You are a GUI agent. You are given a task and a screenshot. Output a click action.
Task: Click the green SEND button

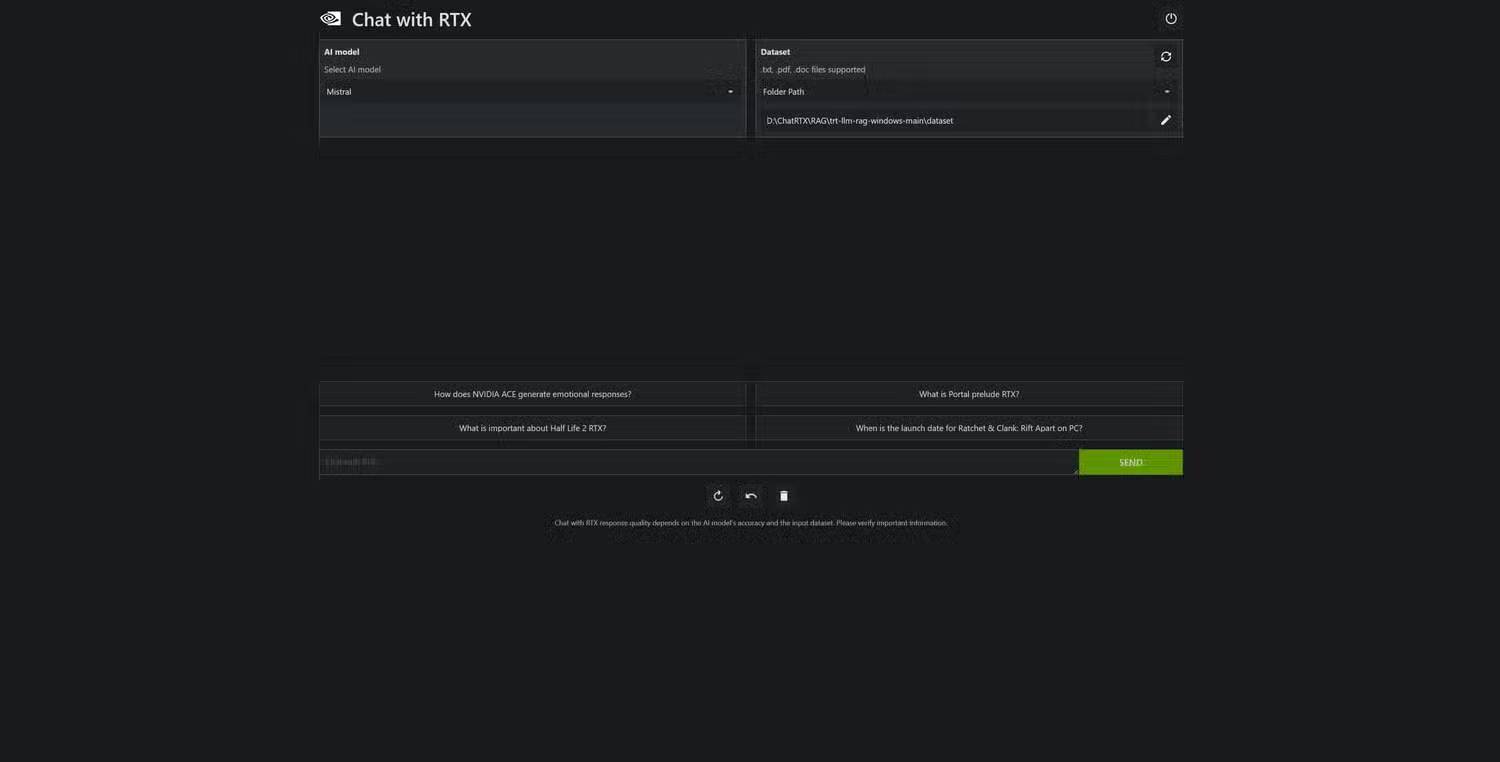pos(1131,462)
